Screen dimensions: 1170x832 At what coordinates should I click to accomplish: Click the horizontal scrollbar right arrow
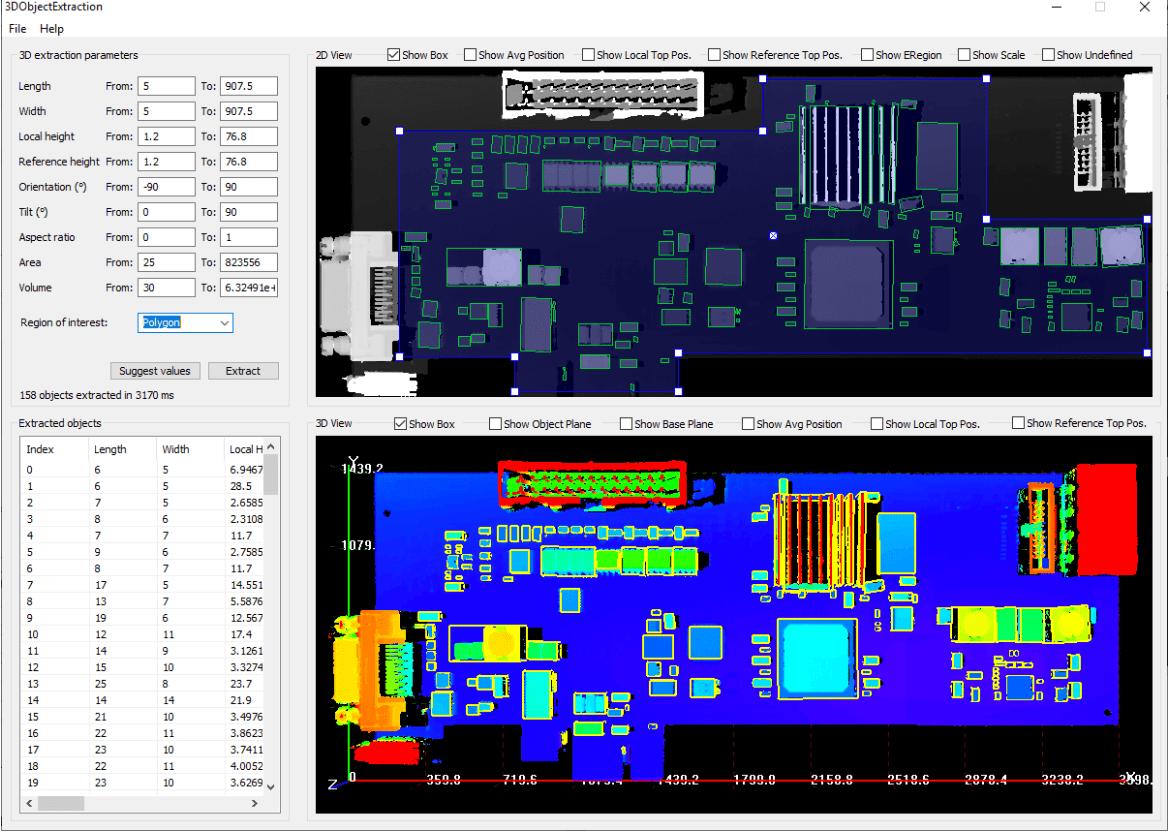pyautogui.click(x=271, y=803)
